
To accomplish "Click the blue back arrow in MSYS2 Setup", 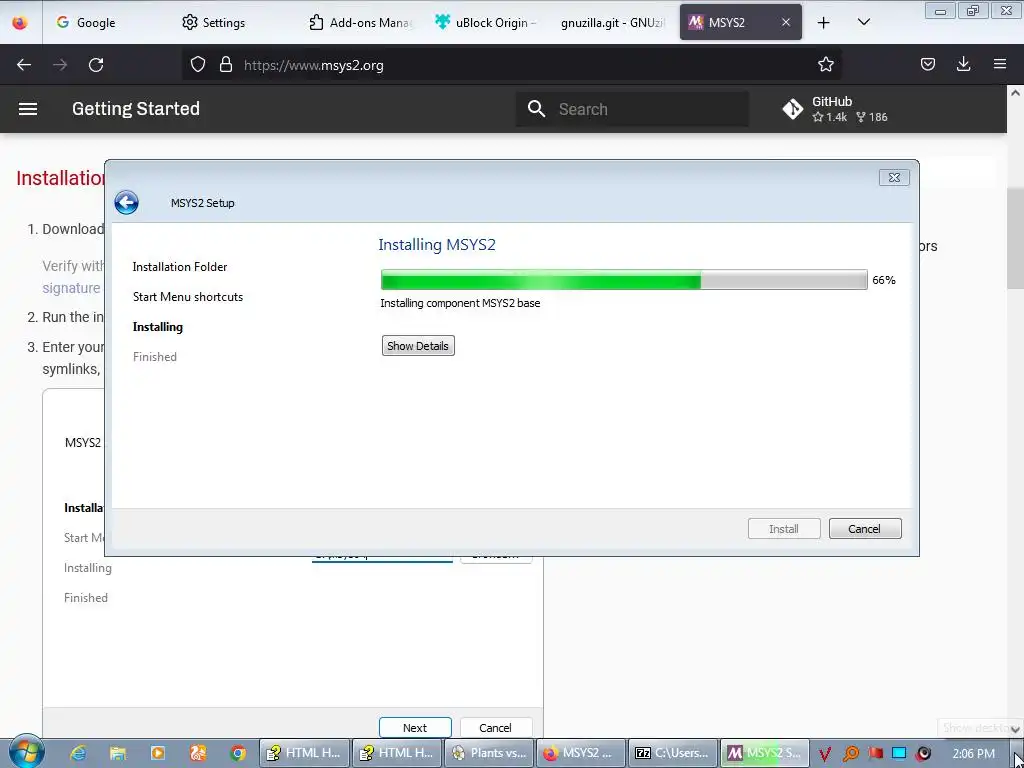I will pyautogui.click(x=126, y=202).
